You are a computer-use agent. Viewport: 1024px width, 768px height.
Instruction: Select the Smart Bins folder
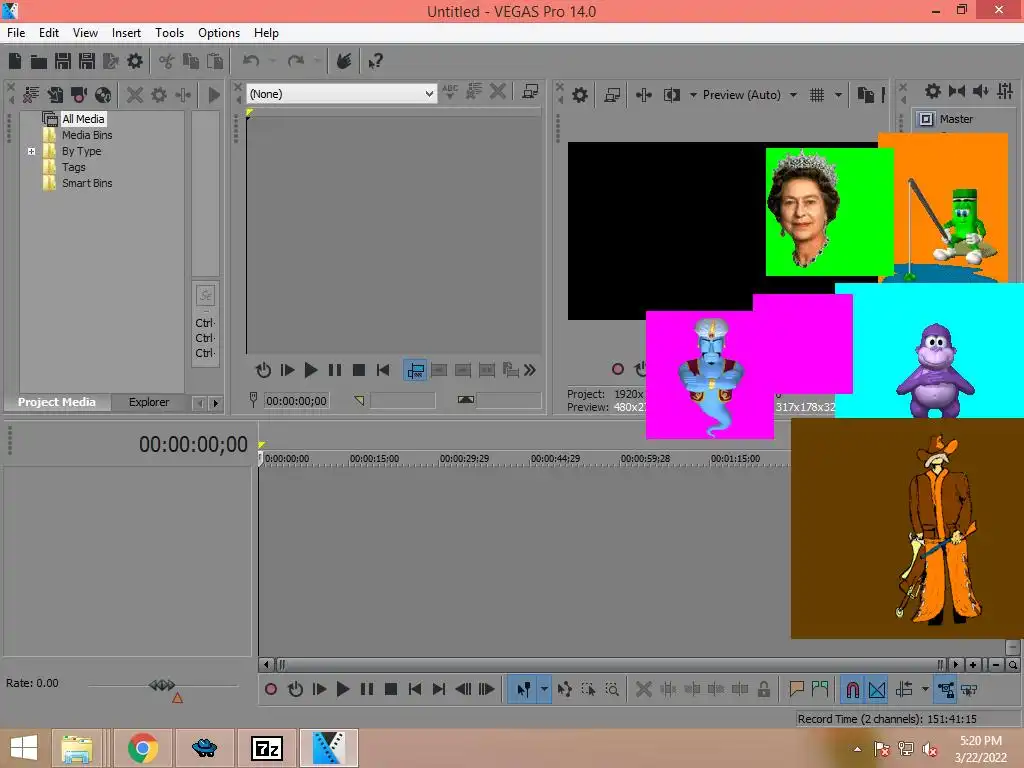(87, 184)
